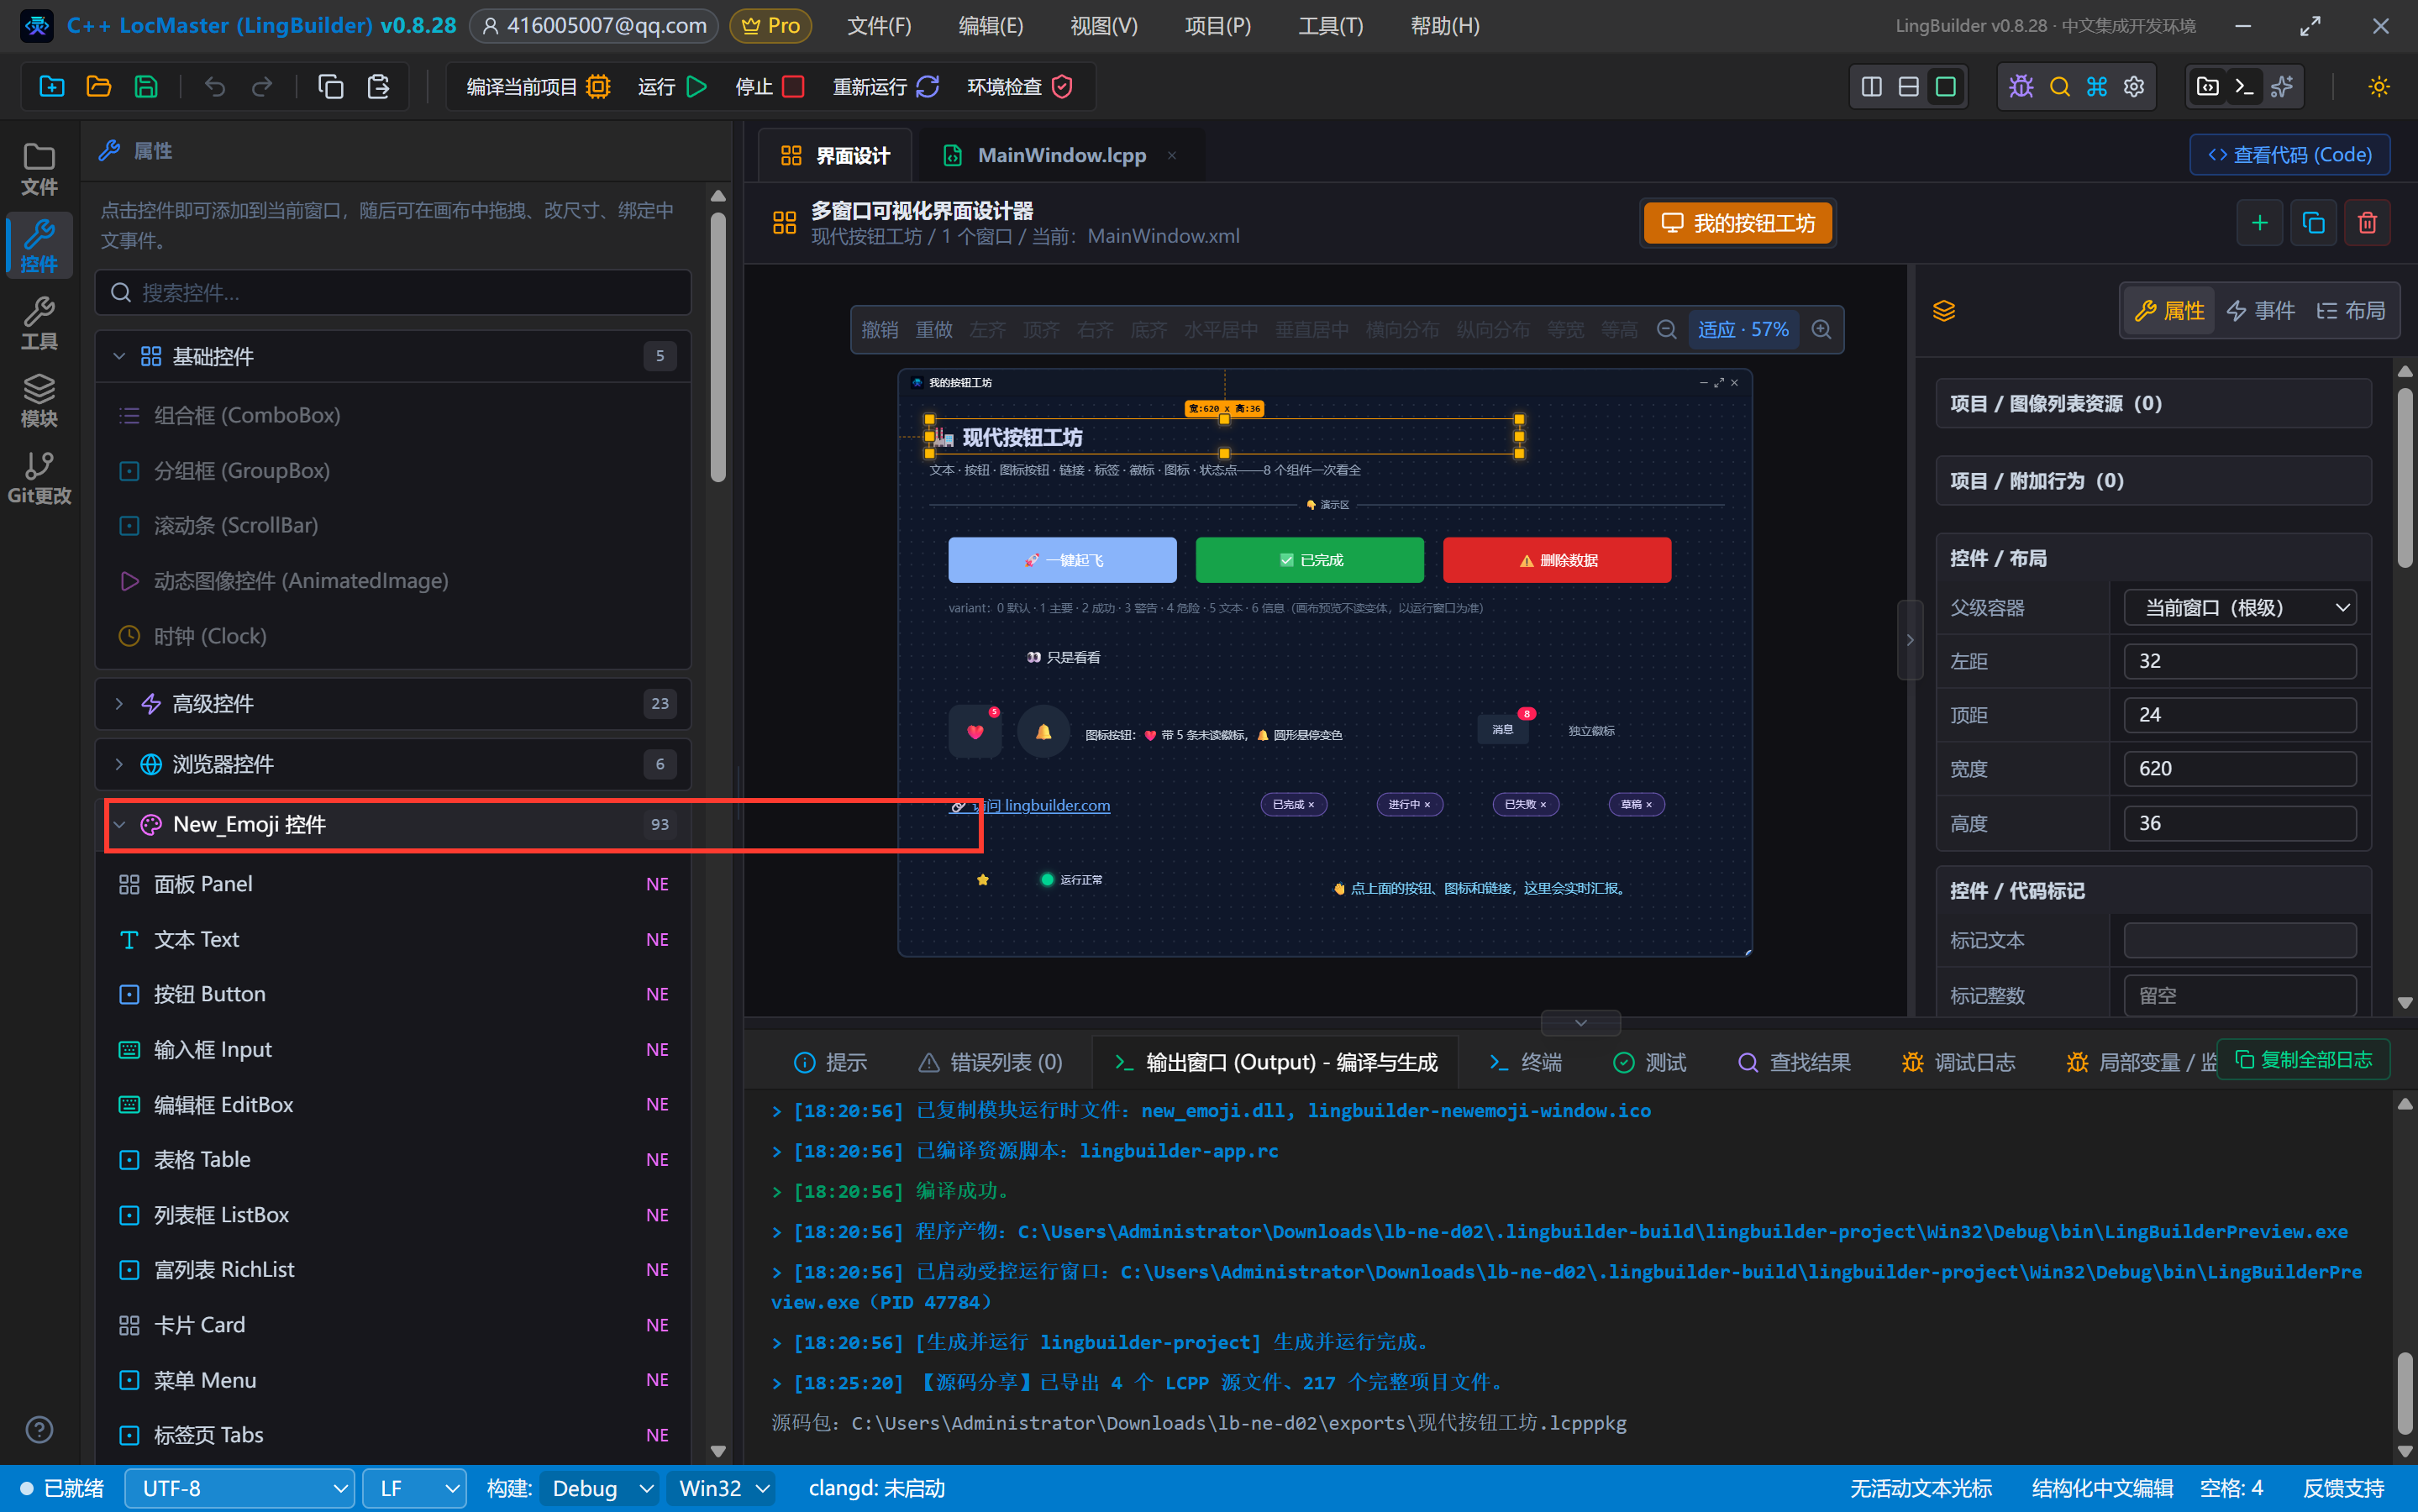Open the settings gear icon in toolbar
The image size is (2418, 1512).
point(2134,87)
